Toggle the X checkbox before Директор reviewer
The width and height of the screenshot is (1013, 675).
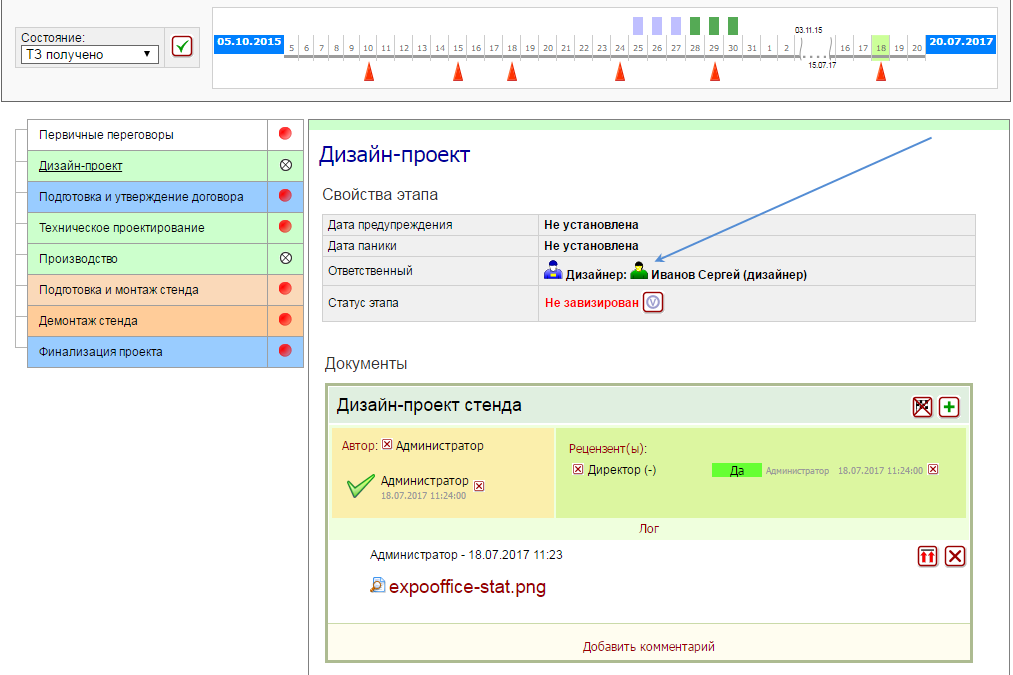pyautogui.click(x=578, y=470)
